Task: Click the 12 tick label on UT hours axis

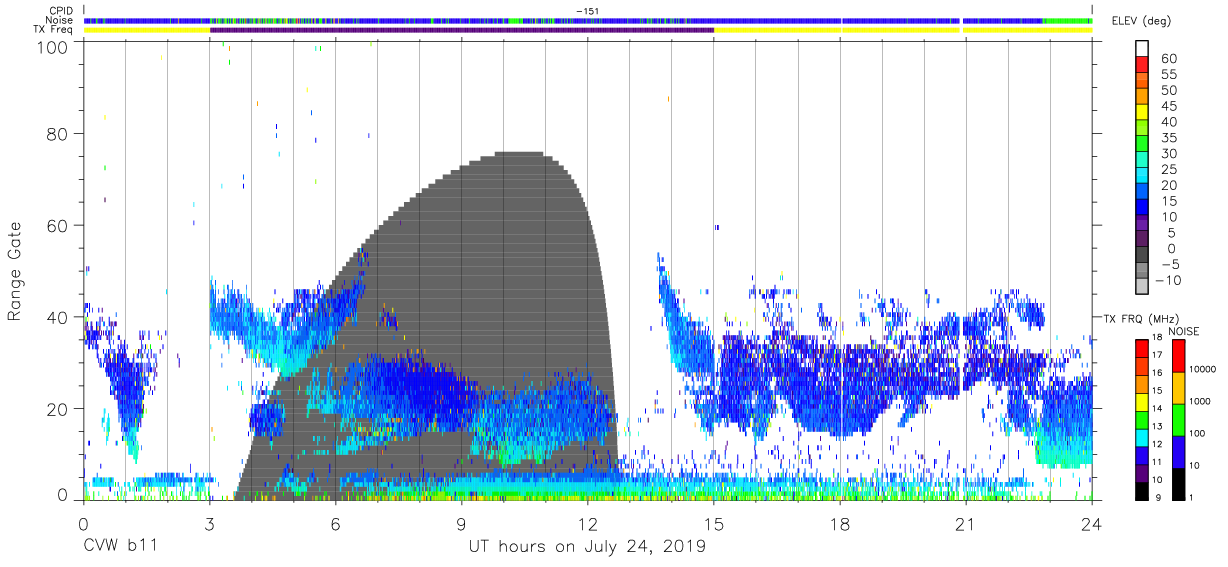Action: point(587,523)
